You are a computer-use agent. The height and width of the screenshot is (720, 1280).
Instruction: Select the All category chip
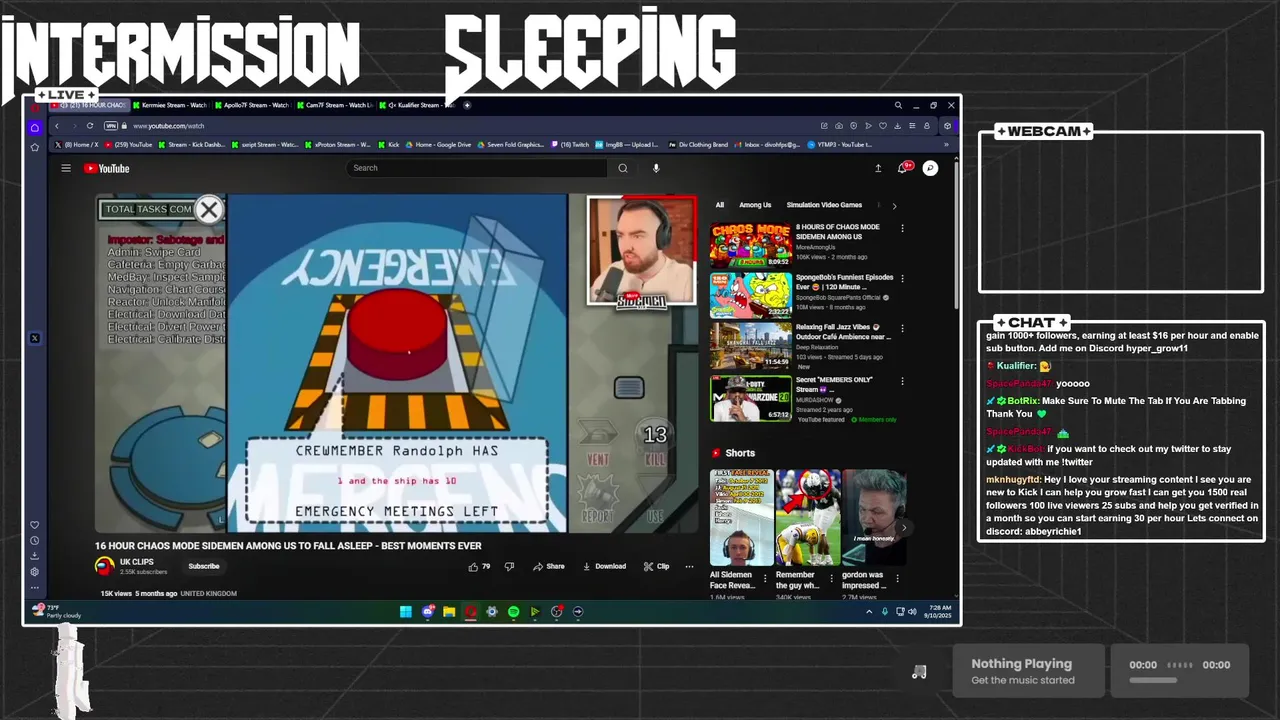(719, 205)
